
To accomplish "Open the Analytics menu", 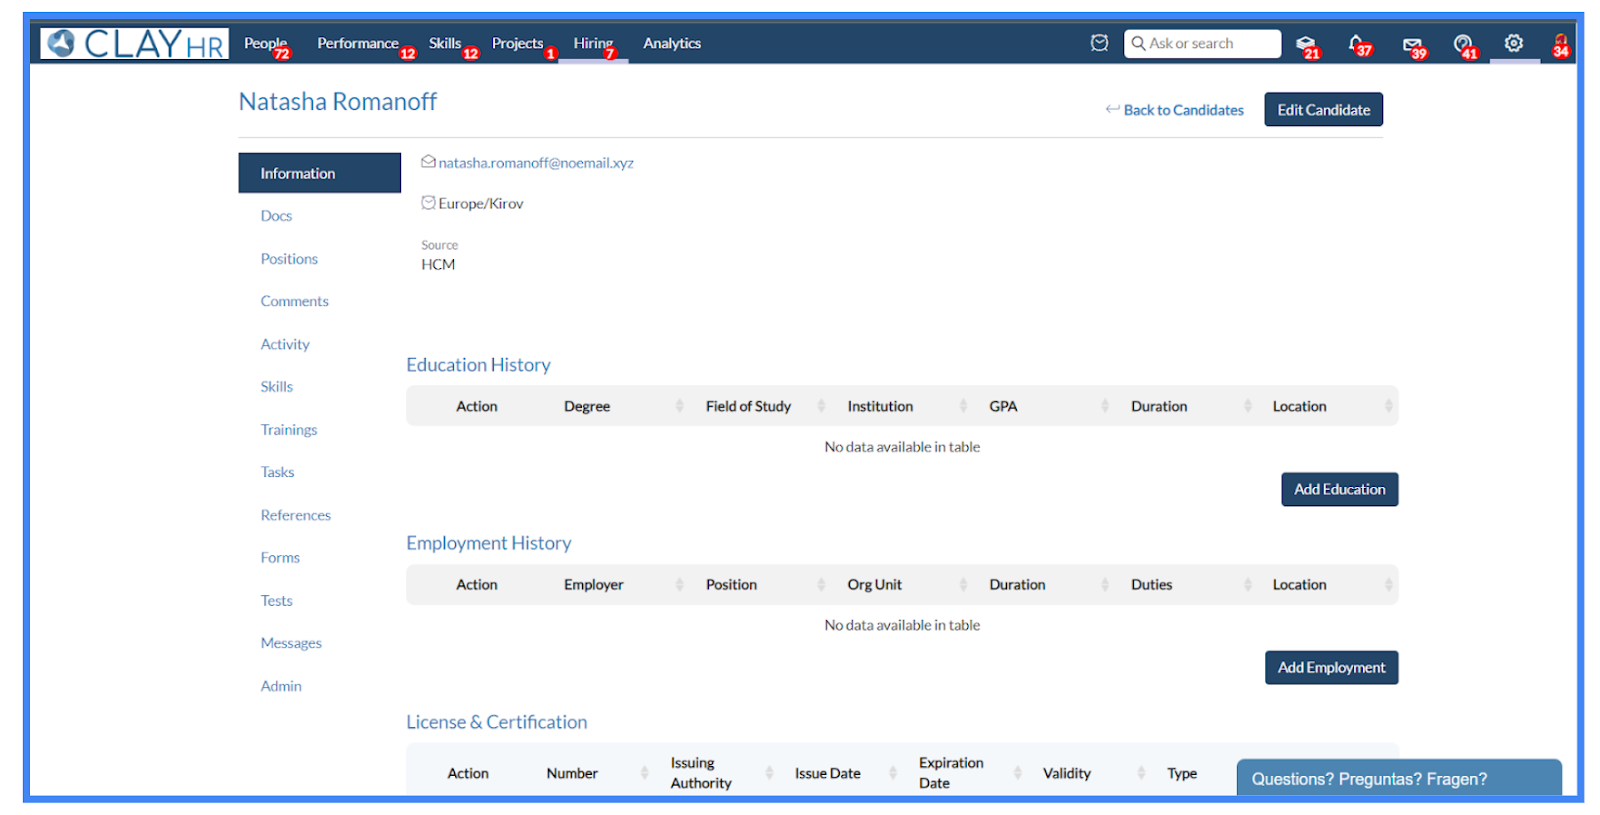I will coord(672,43).
